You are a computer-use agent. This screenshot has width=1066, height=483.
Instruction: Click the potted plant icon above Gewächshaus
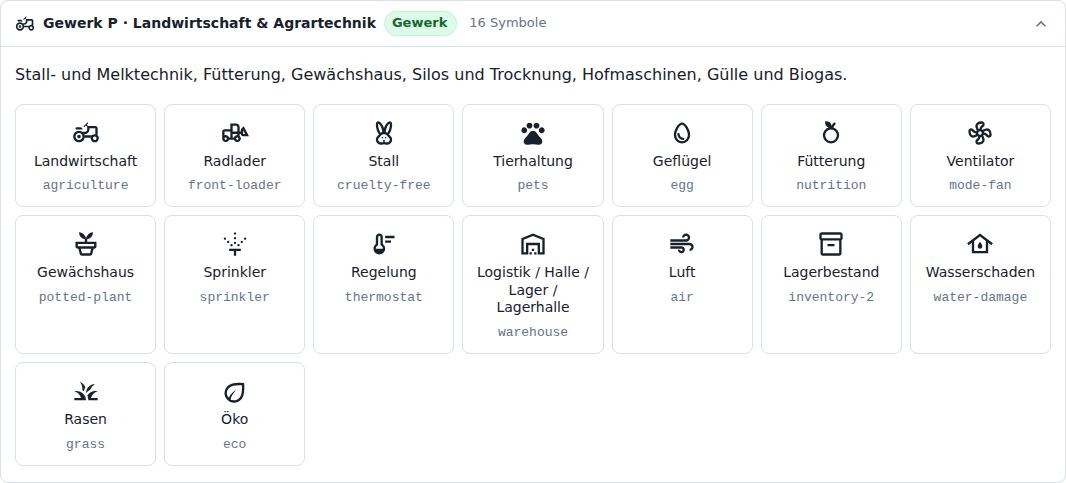coord(86,244)
